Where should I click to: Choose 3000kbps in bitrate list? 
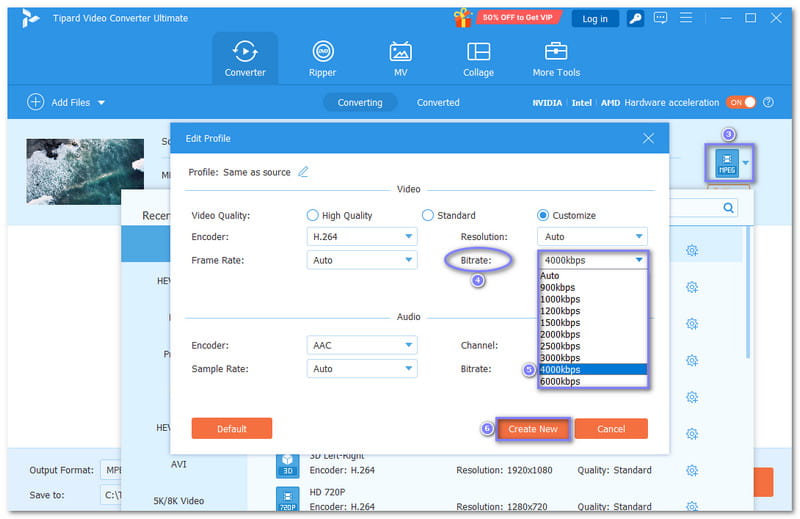point(593,358)
